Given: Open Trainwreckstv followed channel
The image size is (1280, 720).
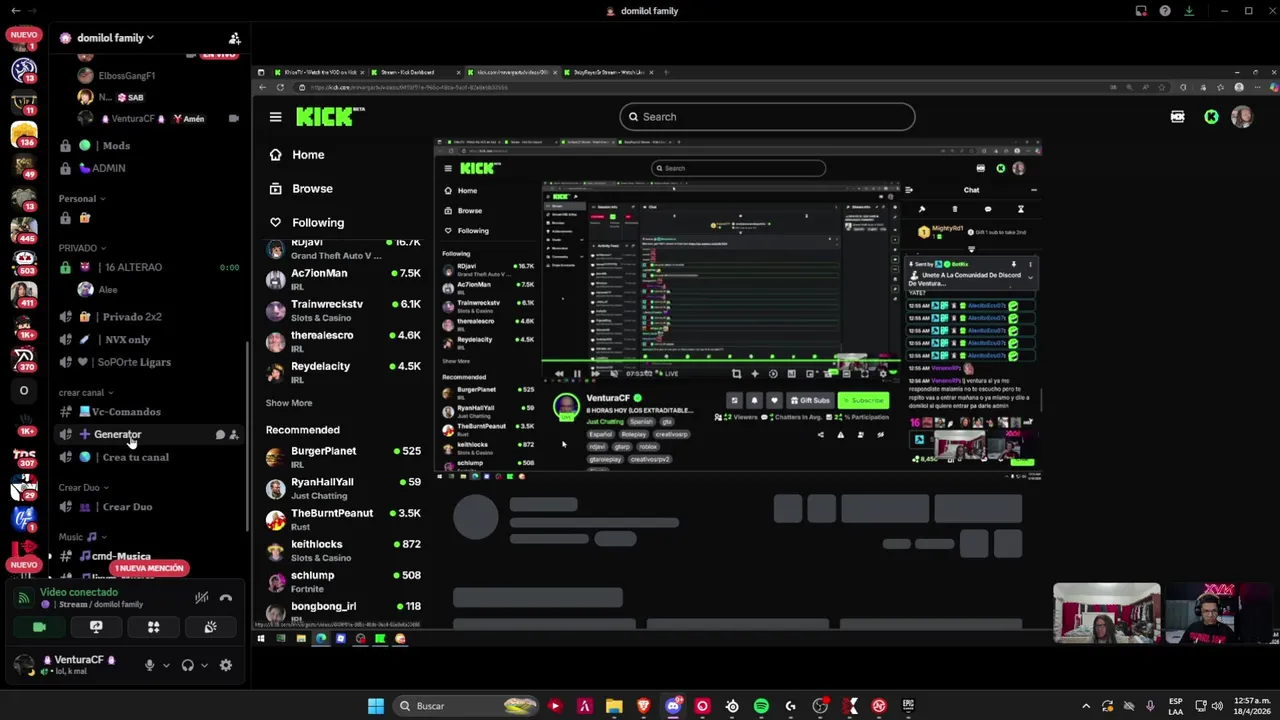Looking at the screenshot, I should click(343, 310).
